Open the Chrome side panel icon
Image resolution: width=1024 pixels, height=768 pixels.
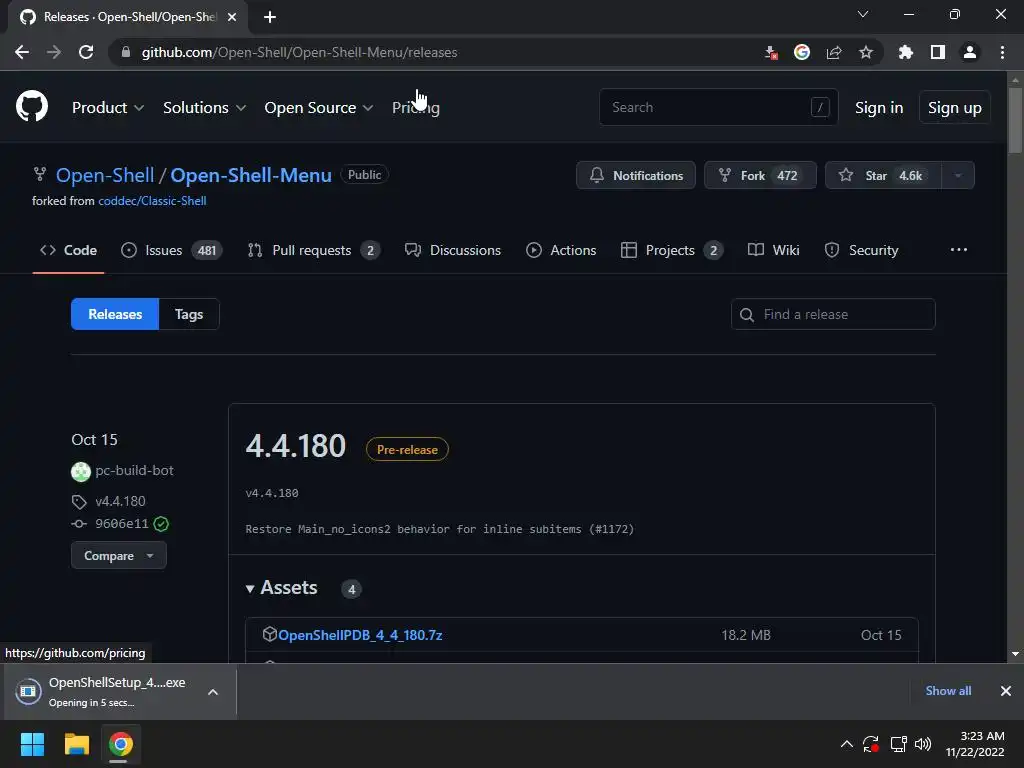(x=938, y=52)
